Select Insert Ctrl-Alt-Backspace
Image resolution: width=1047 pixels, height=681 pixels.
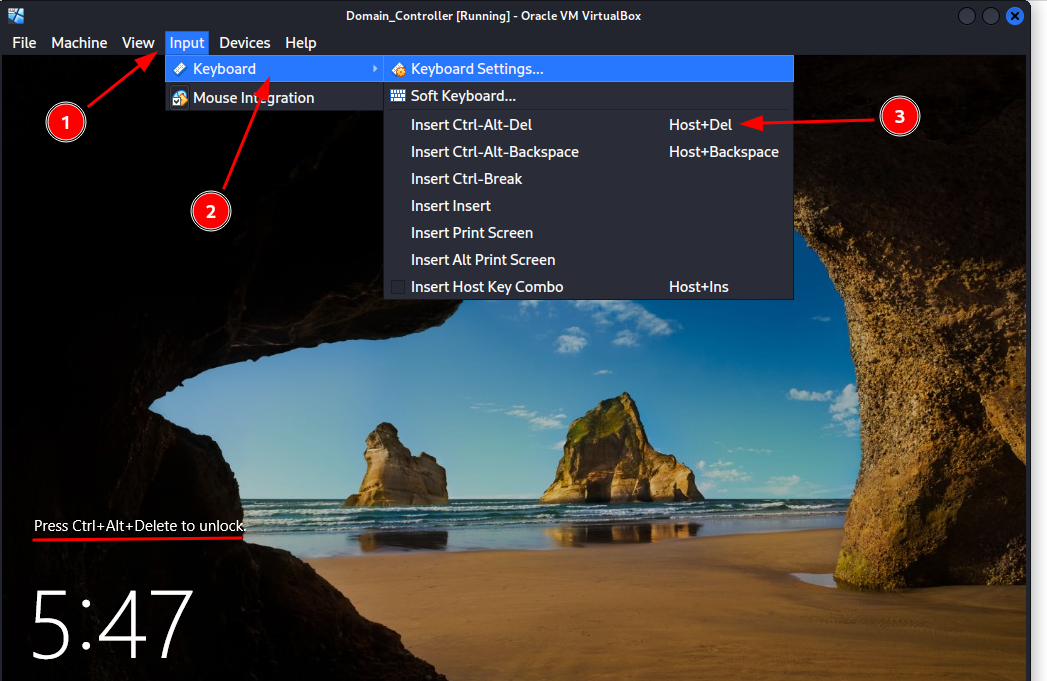click(x=589, y=152)
